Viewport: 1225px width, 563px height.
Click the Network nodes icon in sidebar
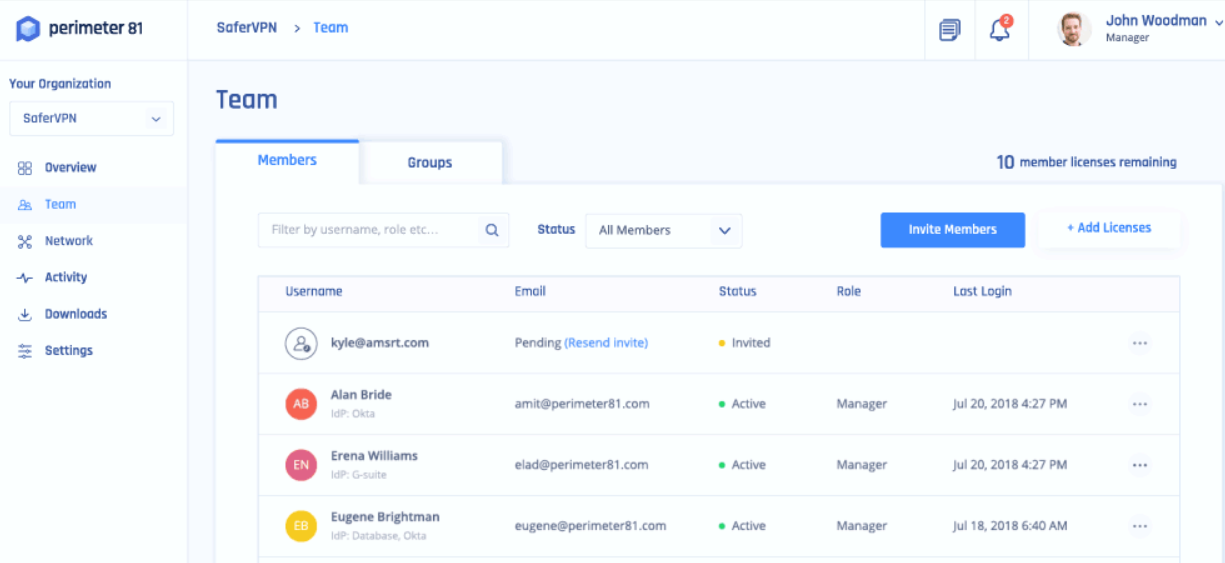point(25,241)
